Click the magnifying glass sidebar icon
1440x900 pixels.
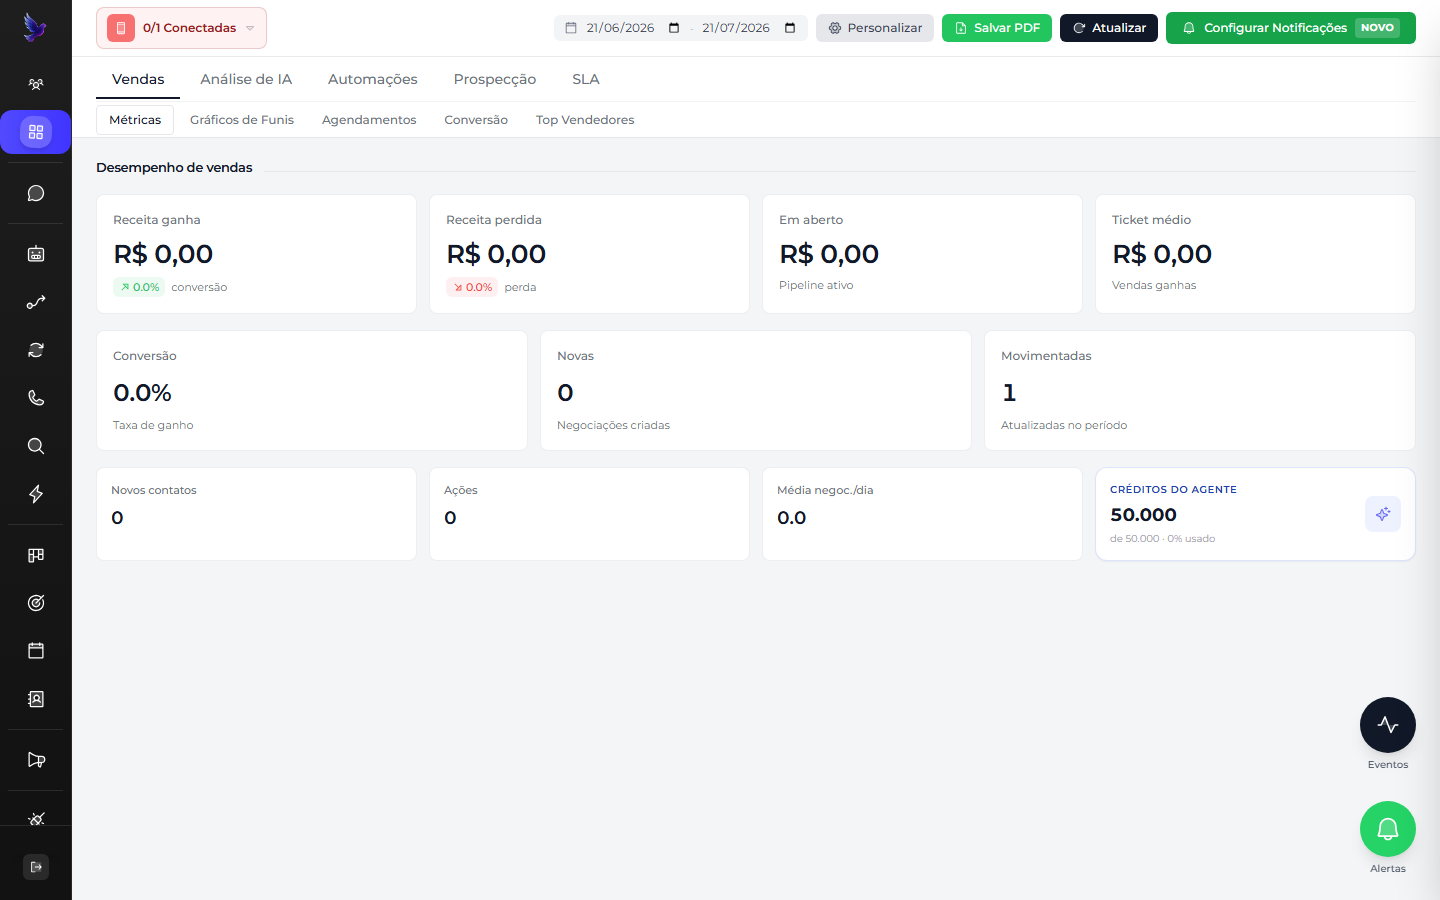coord(36,446)
